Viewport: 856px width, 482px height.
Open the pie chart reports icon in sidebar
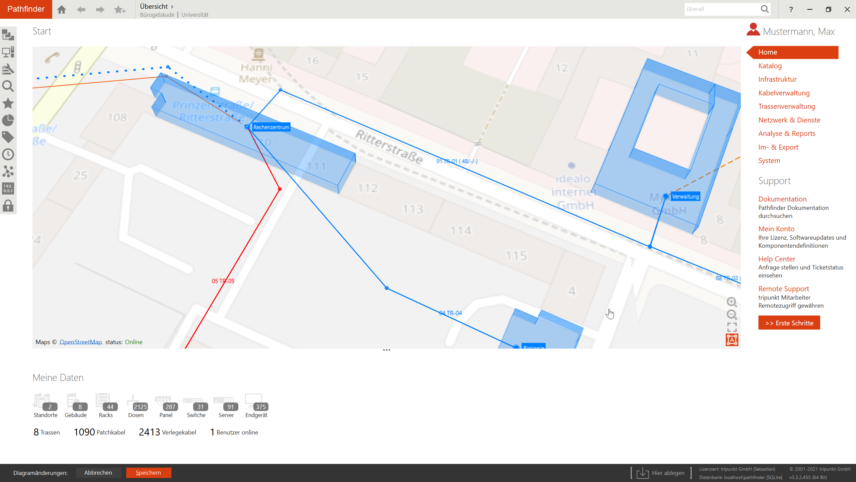point(8,121)
